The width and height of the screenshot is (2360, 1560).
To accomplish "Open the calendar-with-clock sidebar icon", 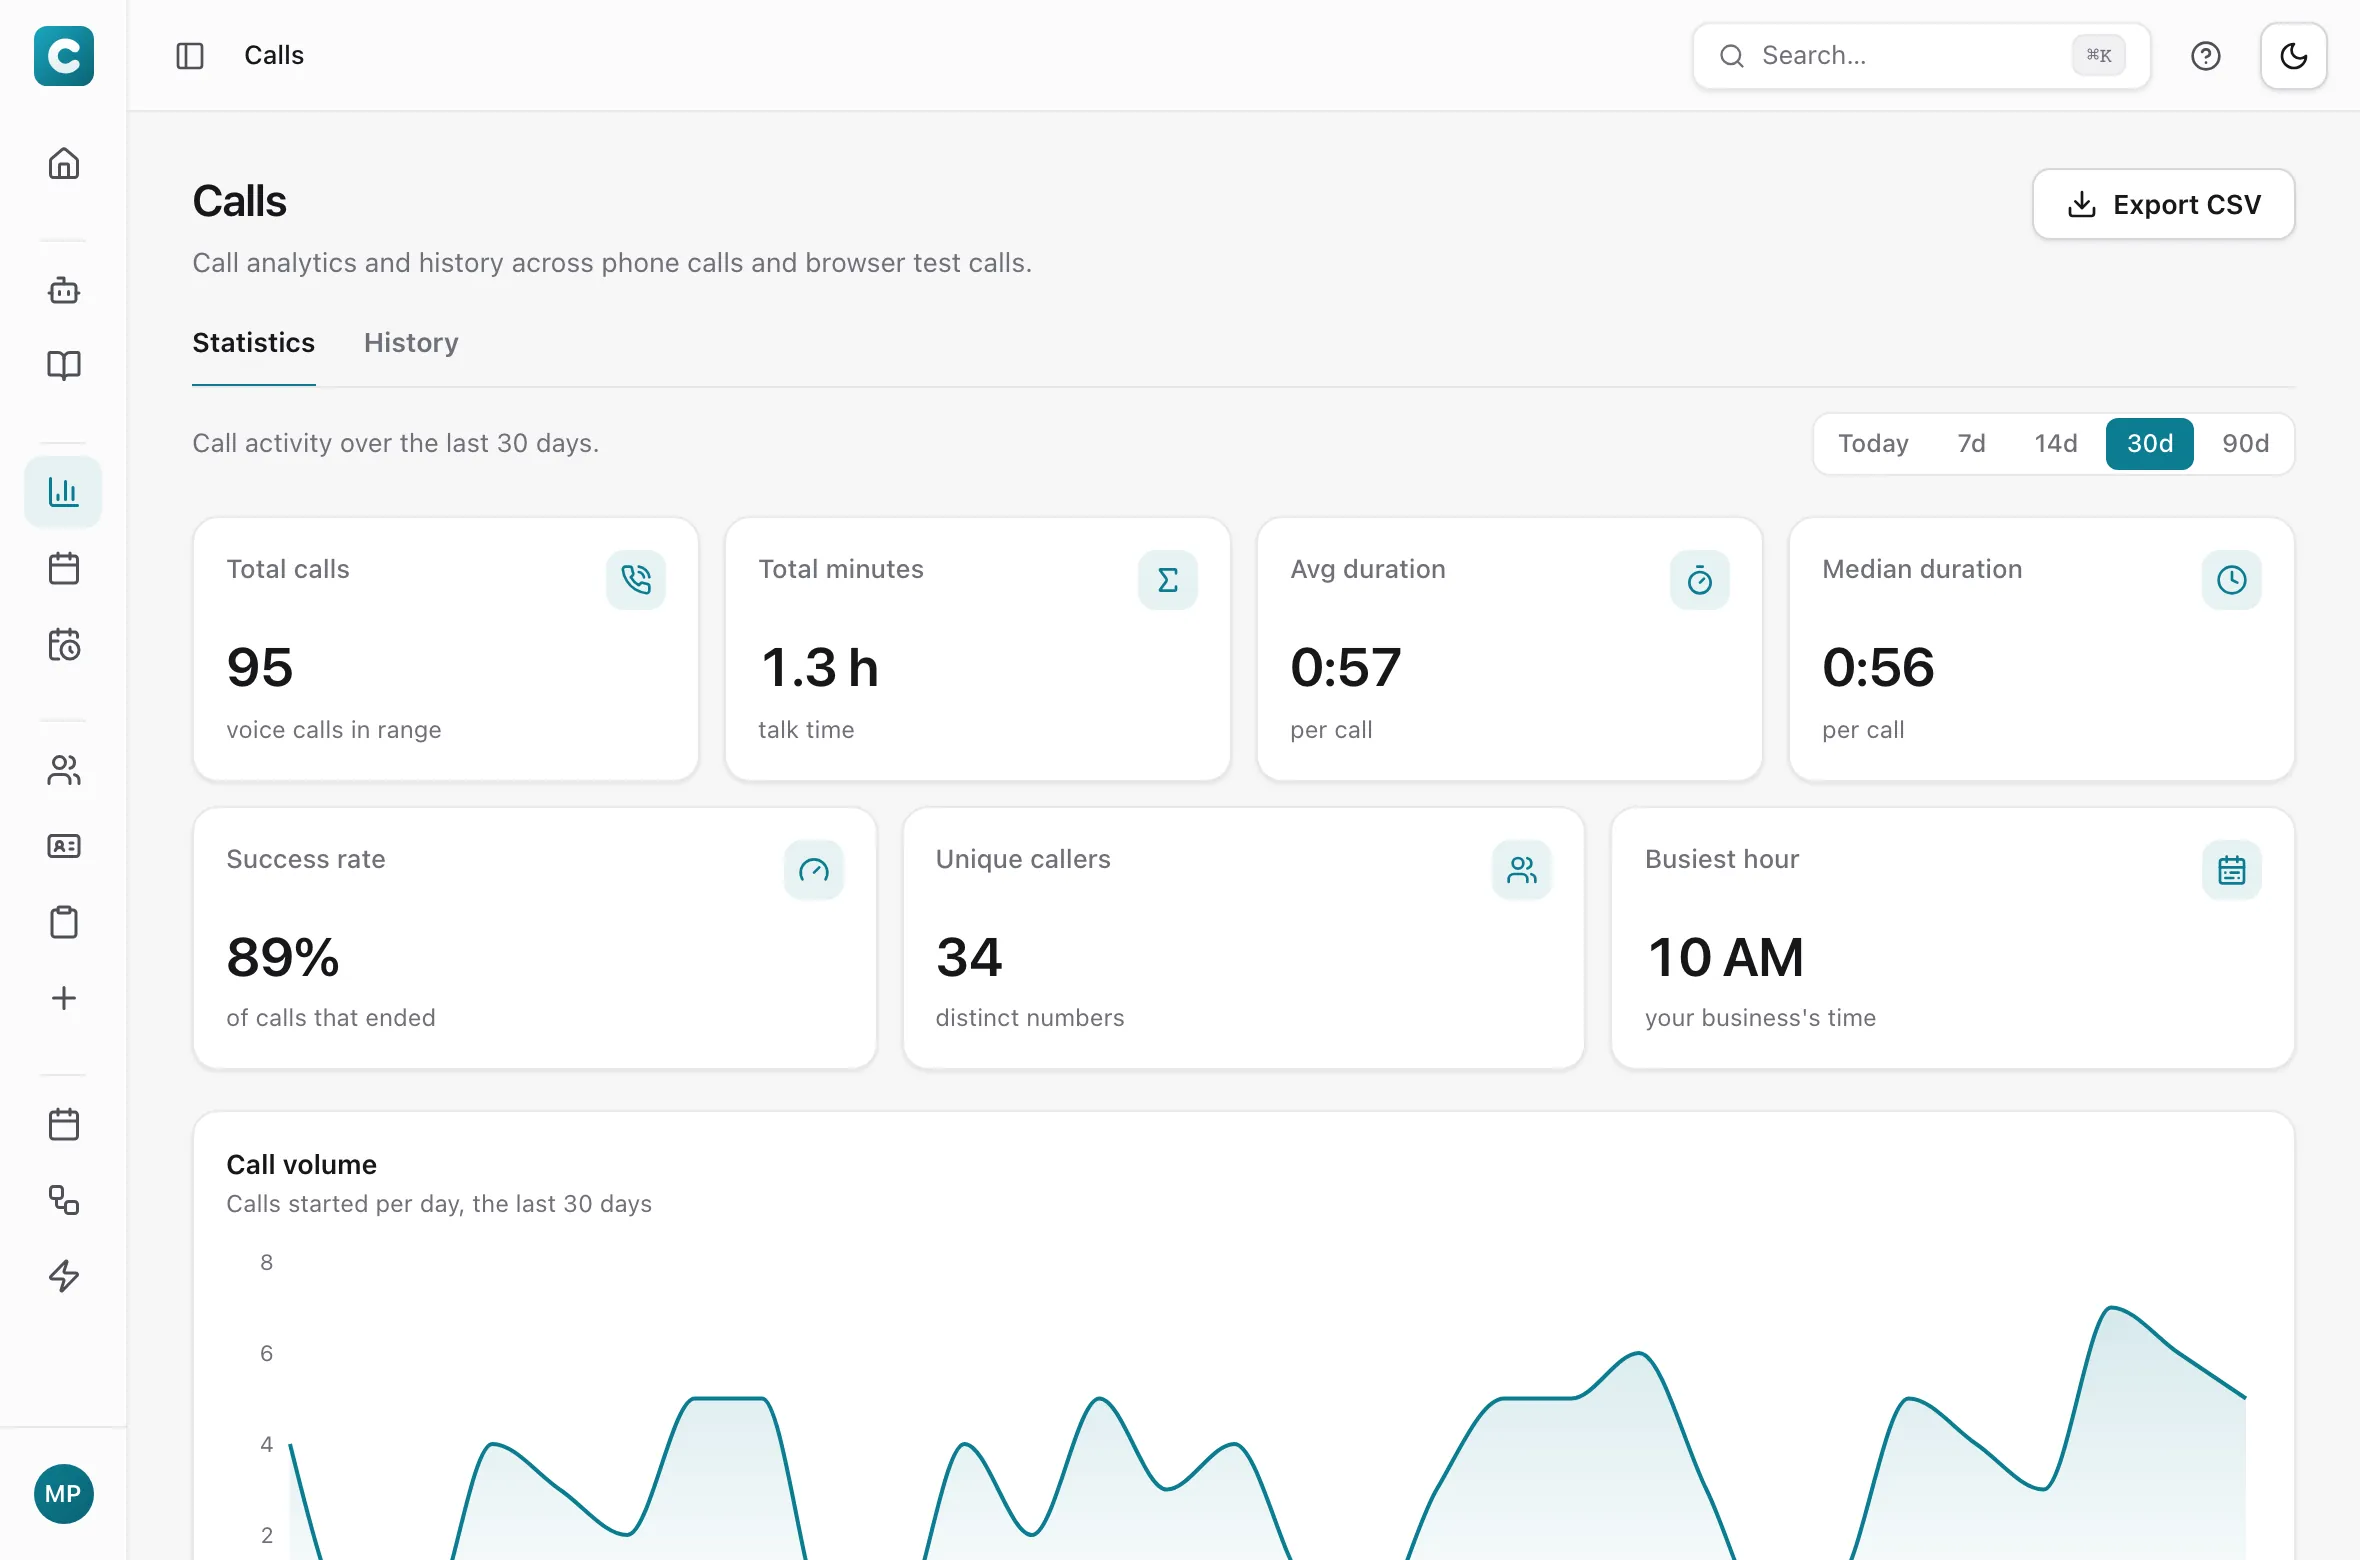I will click(x=64, y=645).
